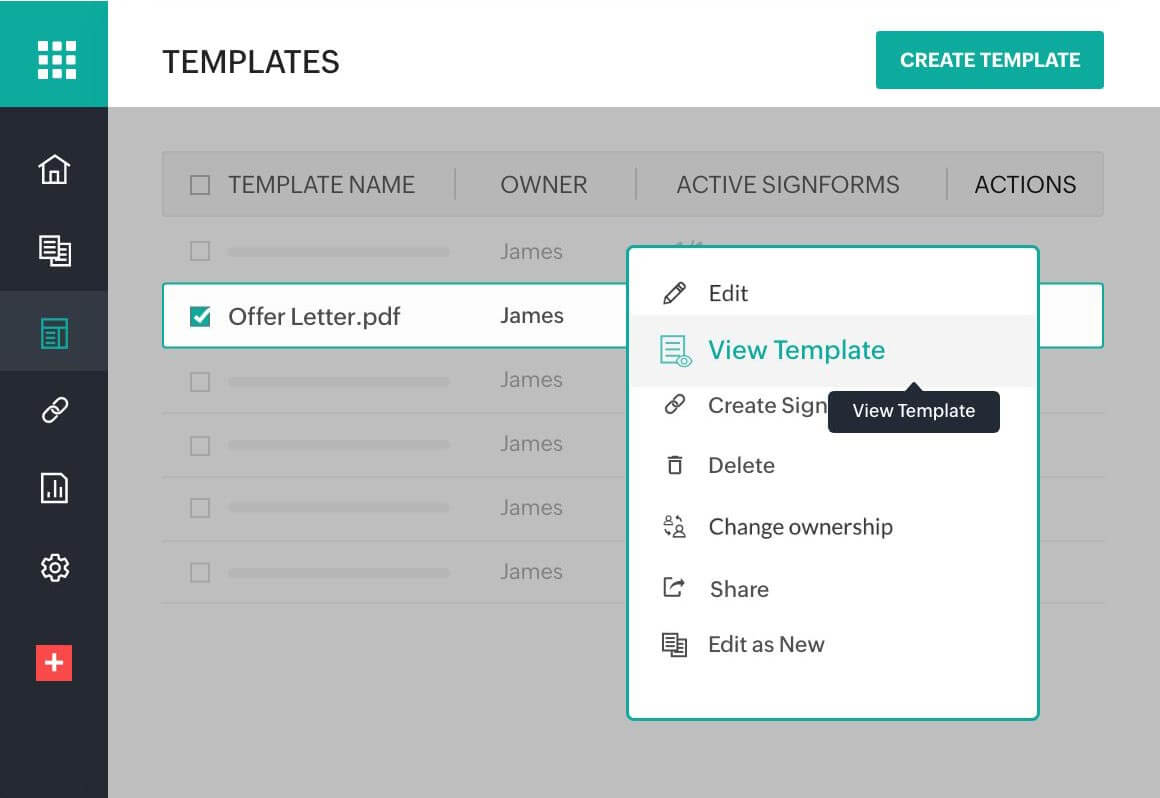
Task: Click the red plus icon
Action: click(54, 663)
